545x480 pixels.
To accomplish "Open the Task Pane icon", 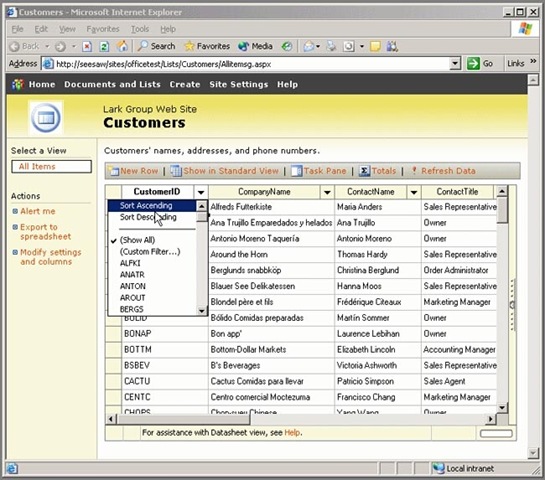I will (296, 171).
